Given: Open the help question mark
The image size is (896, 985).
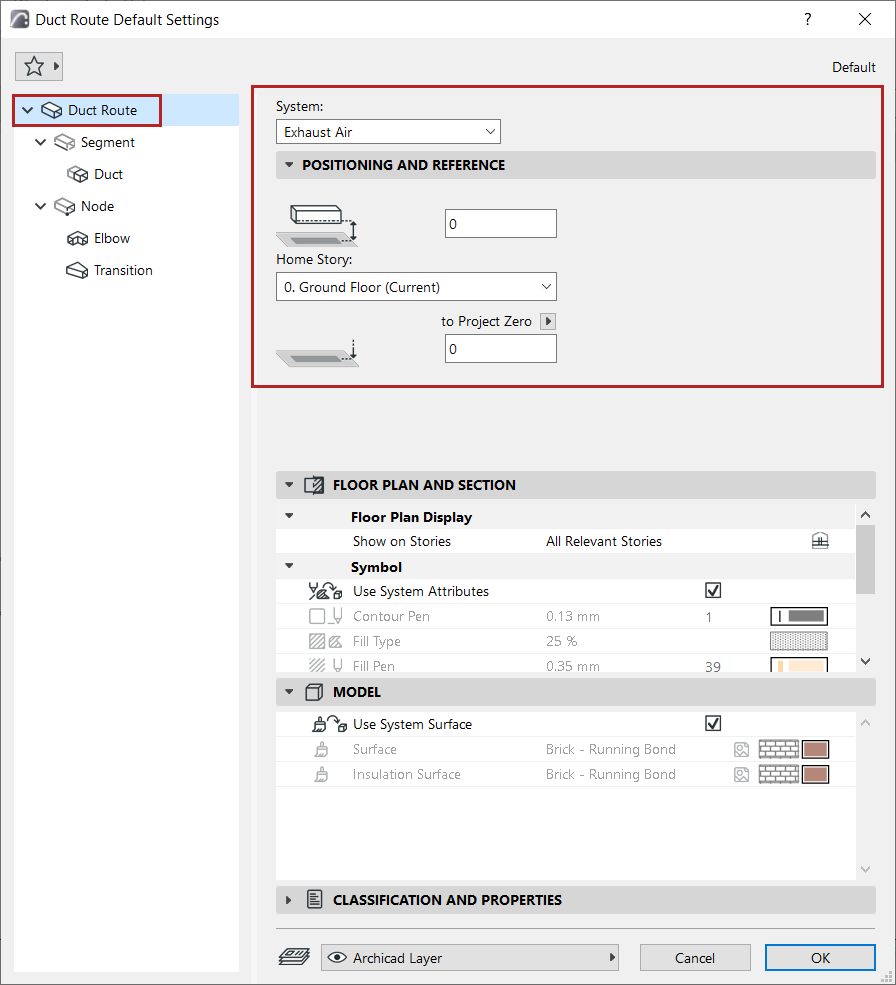Looking at the screenshot, I should click(807, 19).
